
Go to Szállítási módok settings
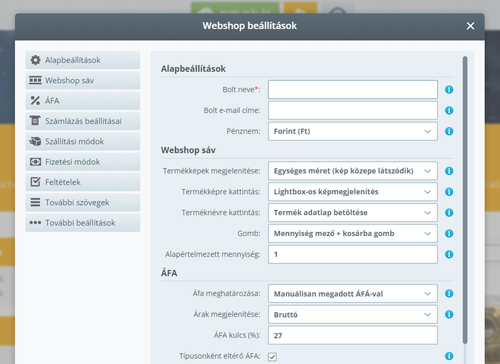click(x=83, y=141)
